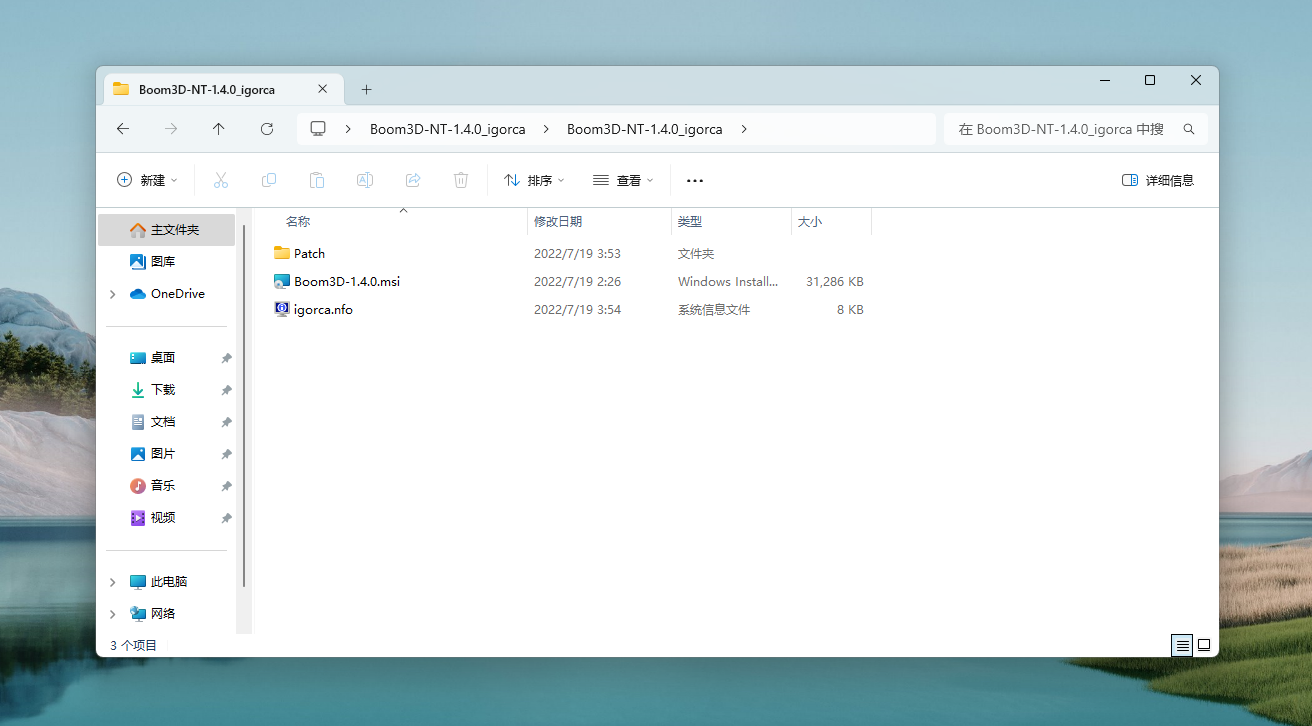Click the Delete trash icon
This screenshot has width=1312, height=726.
461,180
